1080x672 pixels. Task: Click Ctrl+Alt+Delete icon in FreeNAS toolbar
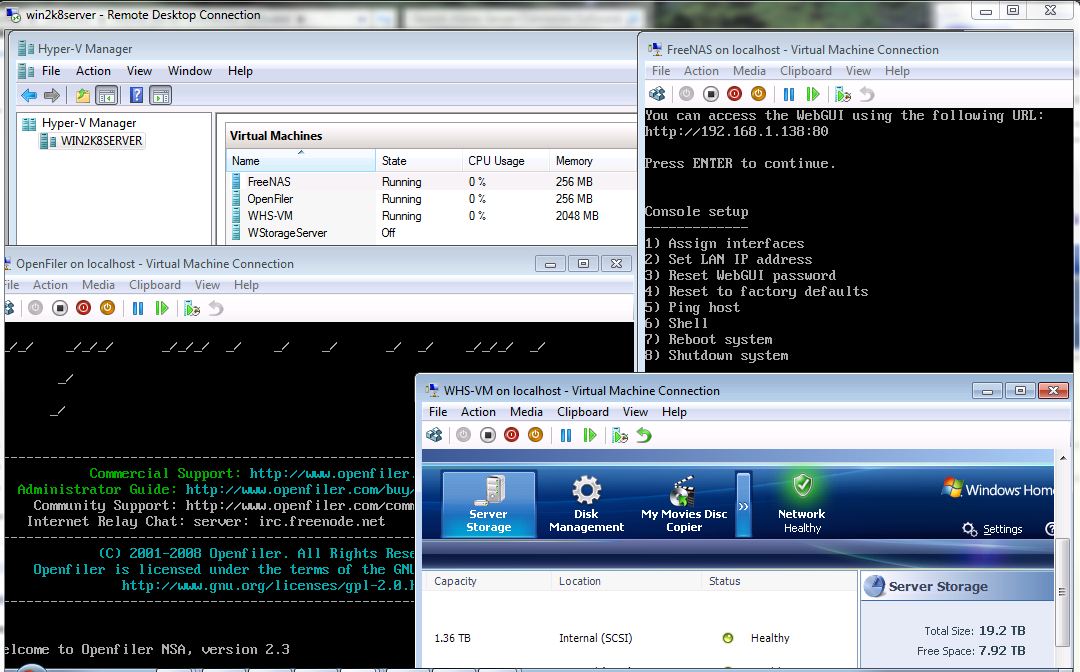[656, 94]
